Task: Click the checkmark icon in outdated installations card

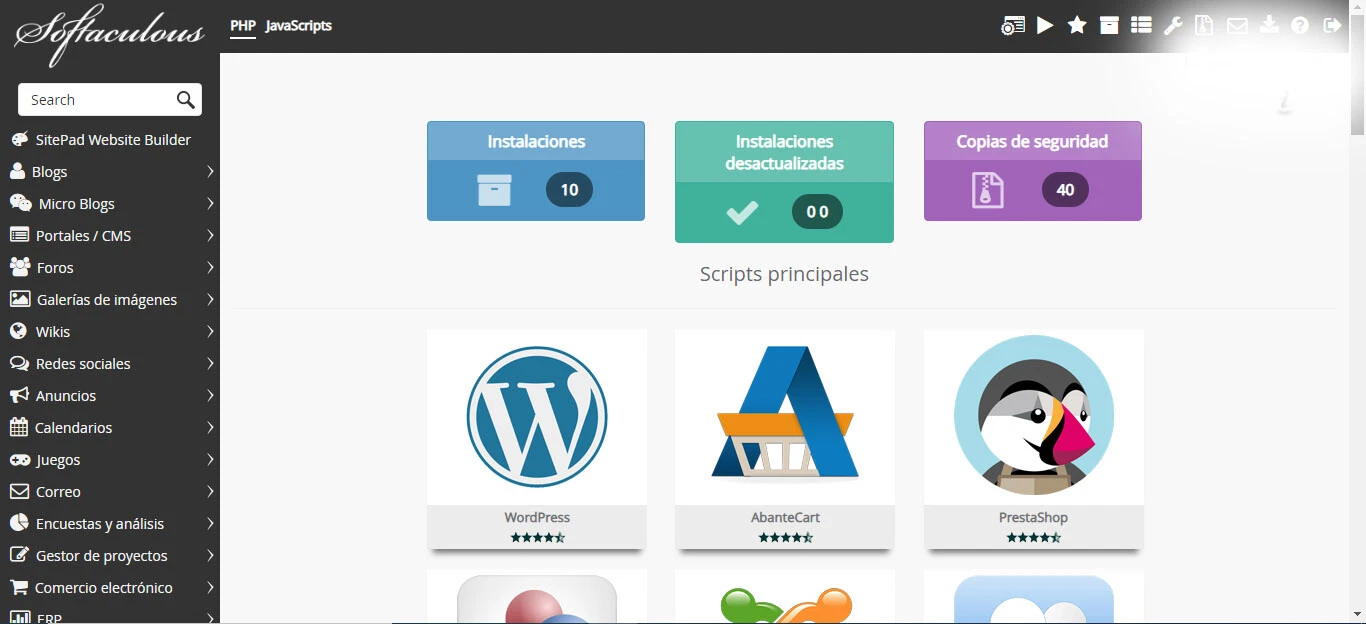Action: [x=742, y=212]
